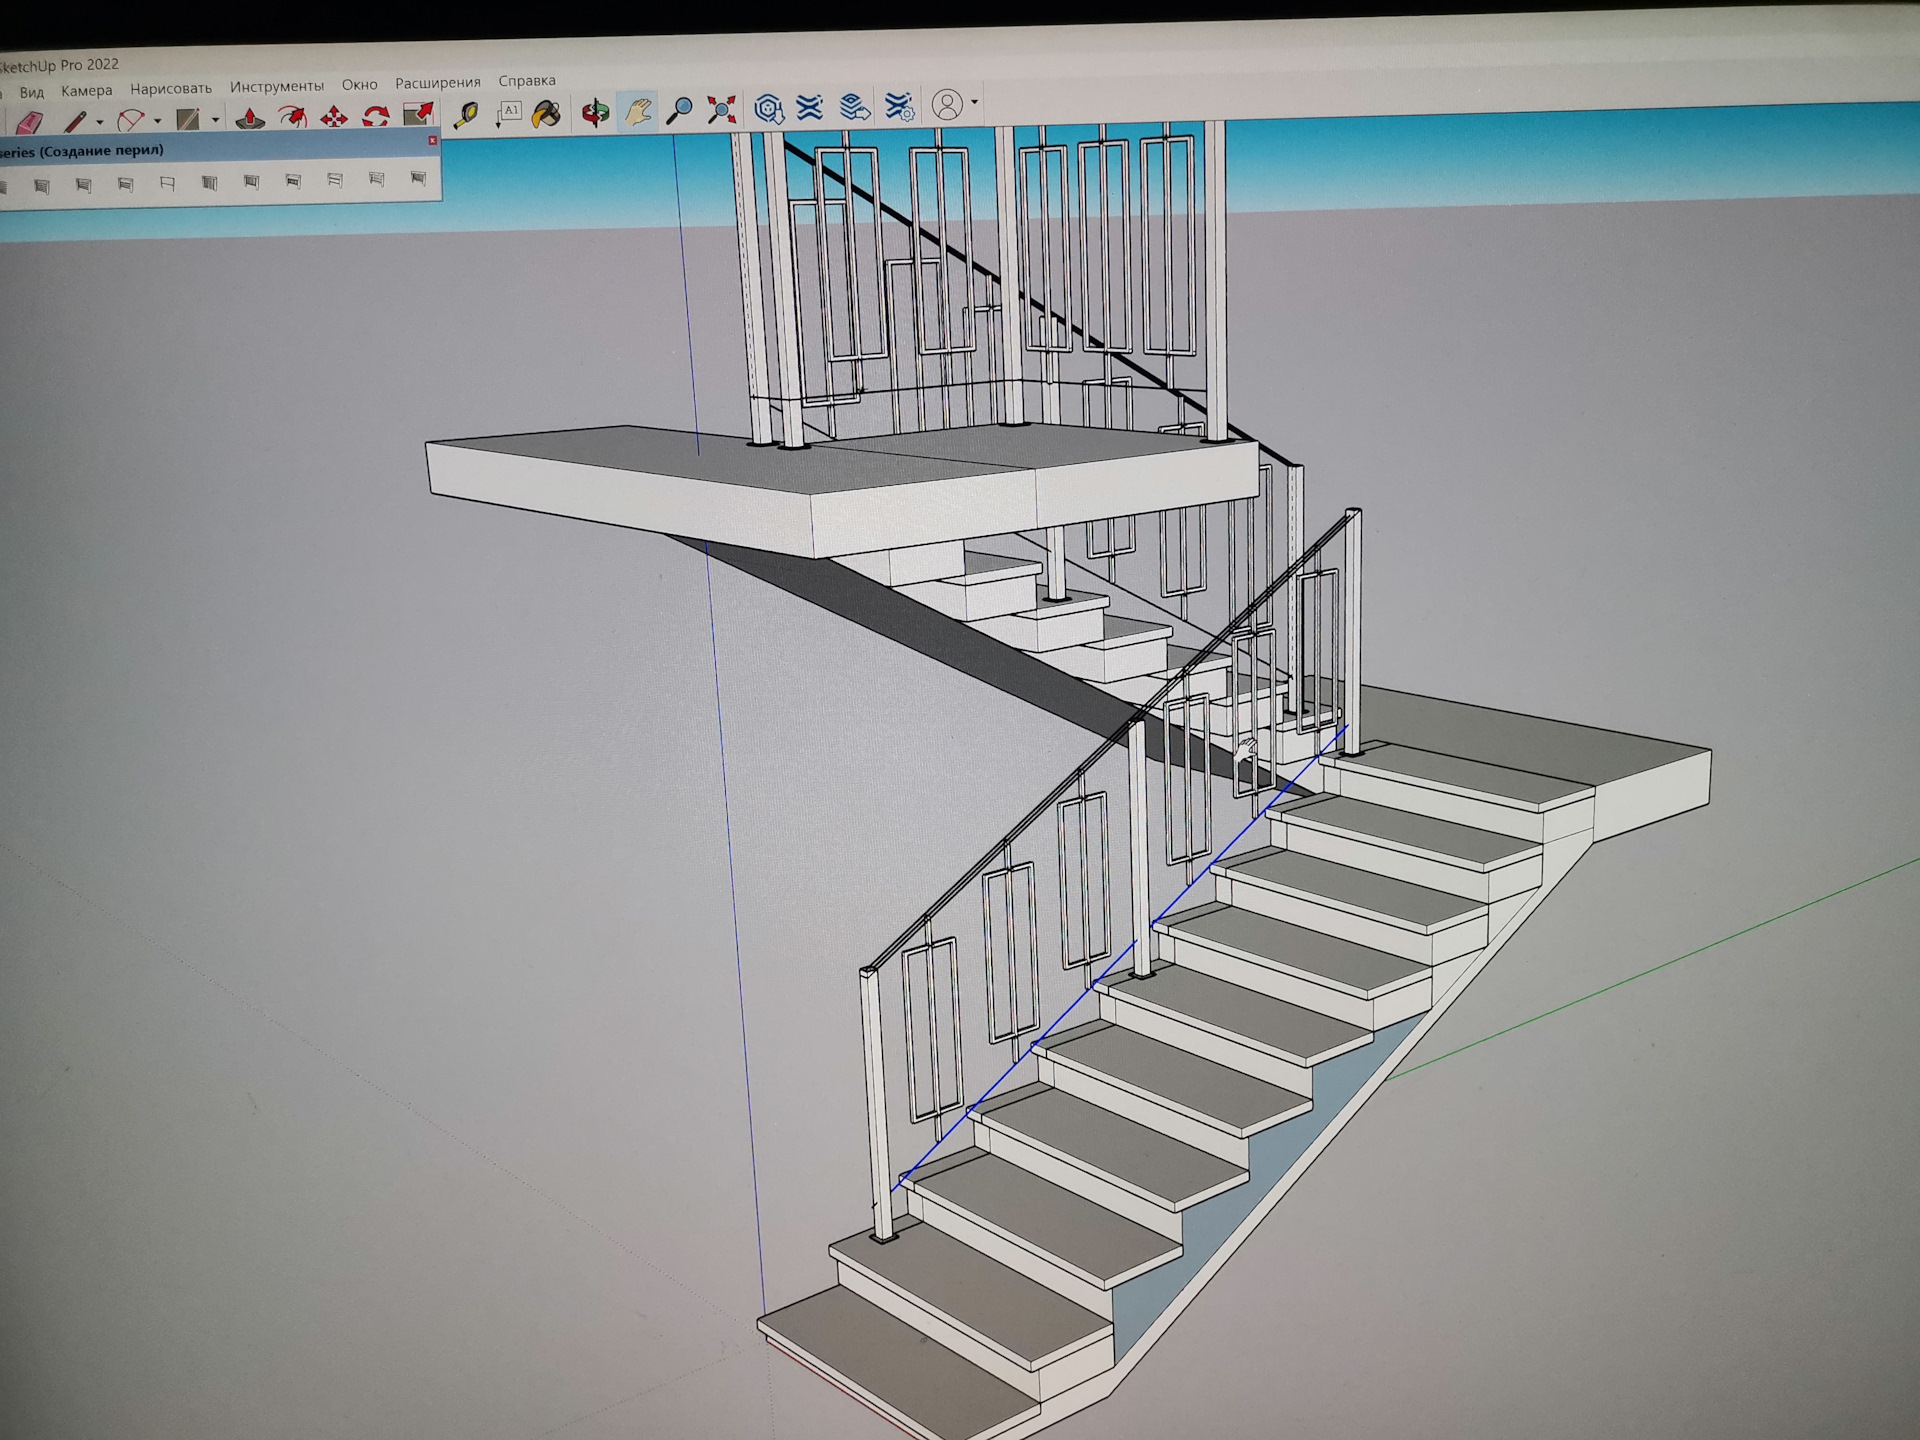Open the Камера menu
1920x1440 pixels.
(x=86, y=90)
